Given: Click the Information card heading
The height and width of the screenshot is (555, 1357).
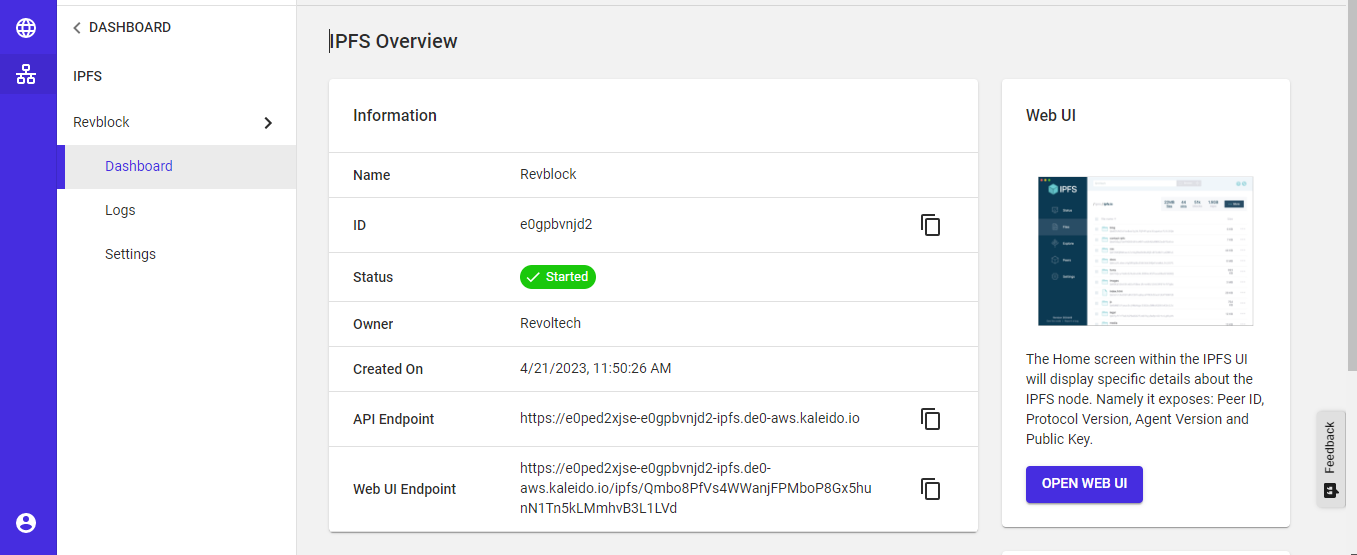Looking at the screenshot, I should click(395, 115).
